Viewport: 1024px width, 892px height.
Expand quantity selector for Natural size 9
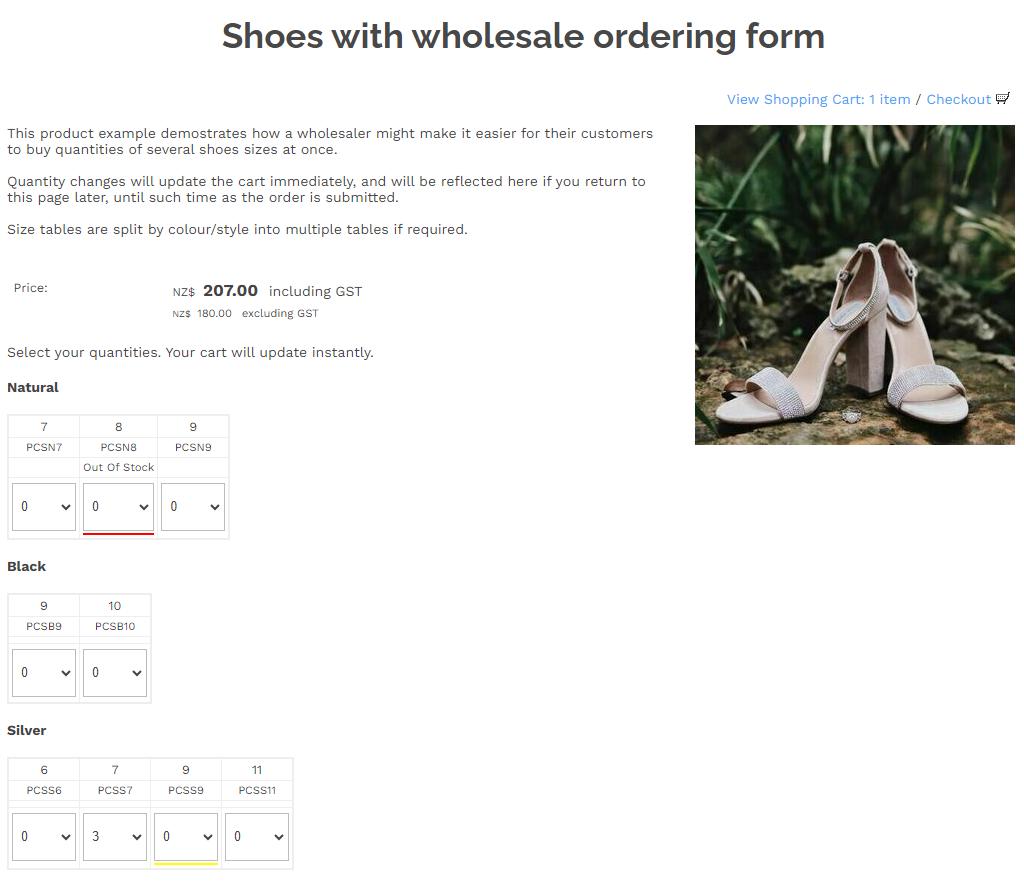pos(193,507)
